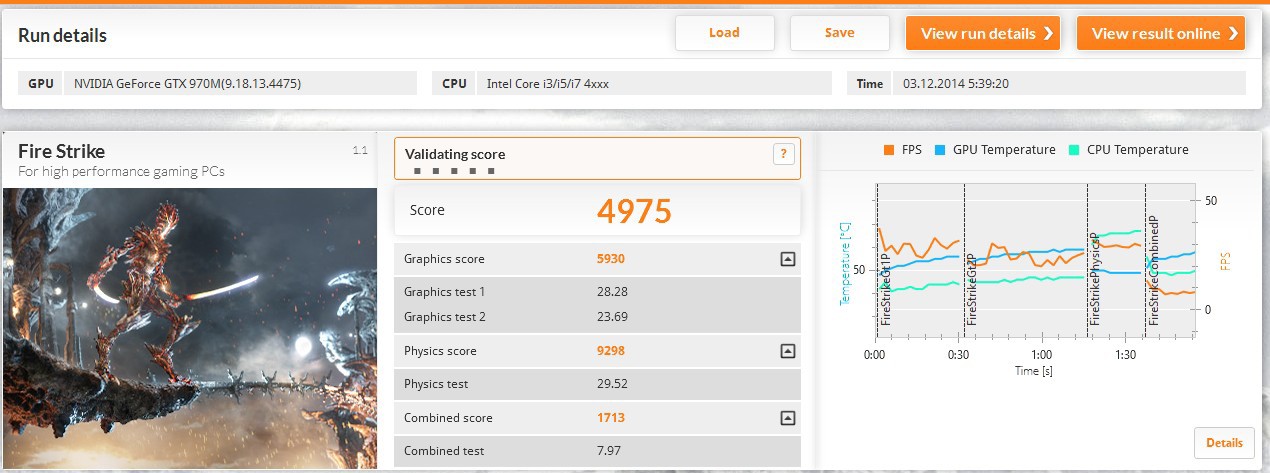Image resolution: width=1270 pixels, height=473 pixels.
Task: Click the Physics score value 9298
Action: click(x=610, y=351)
